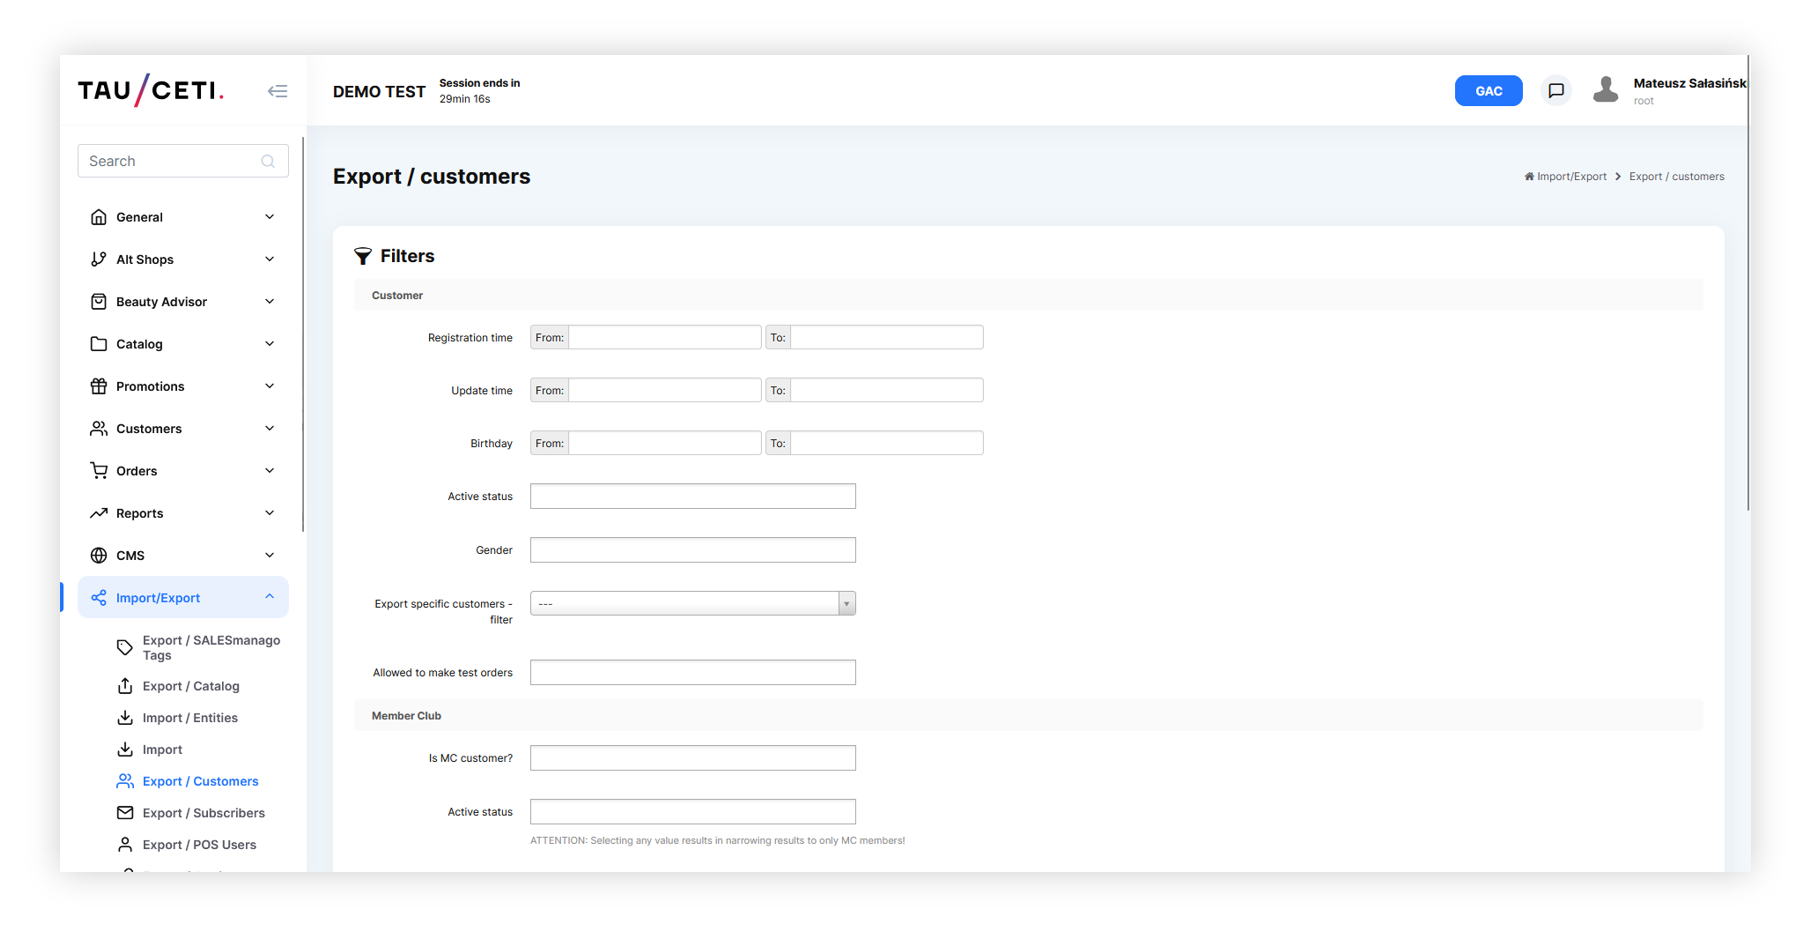
Task: Collapse the Import/Export section
Action: (x=269, y=597)
